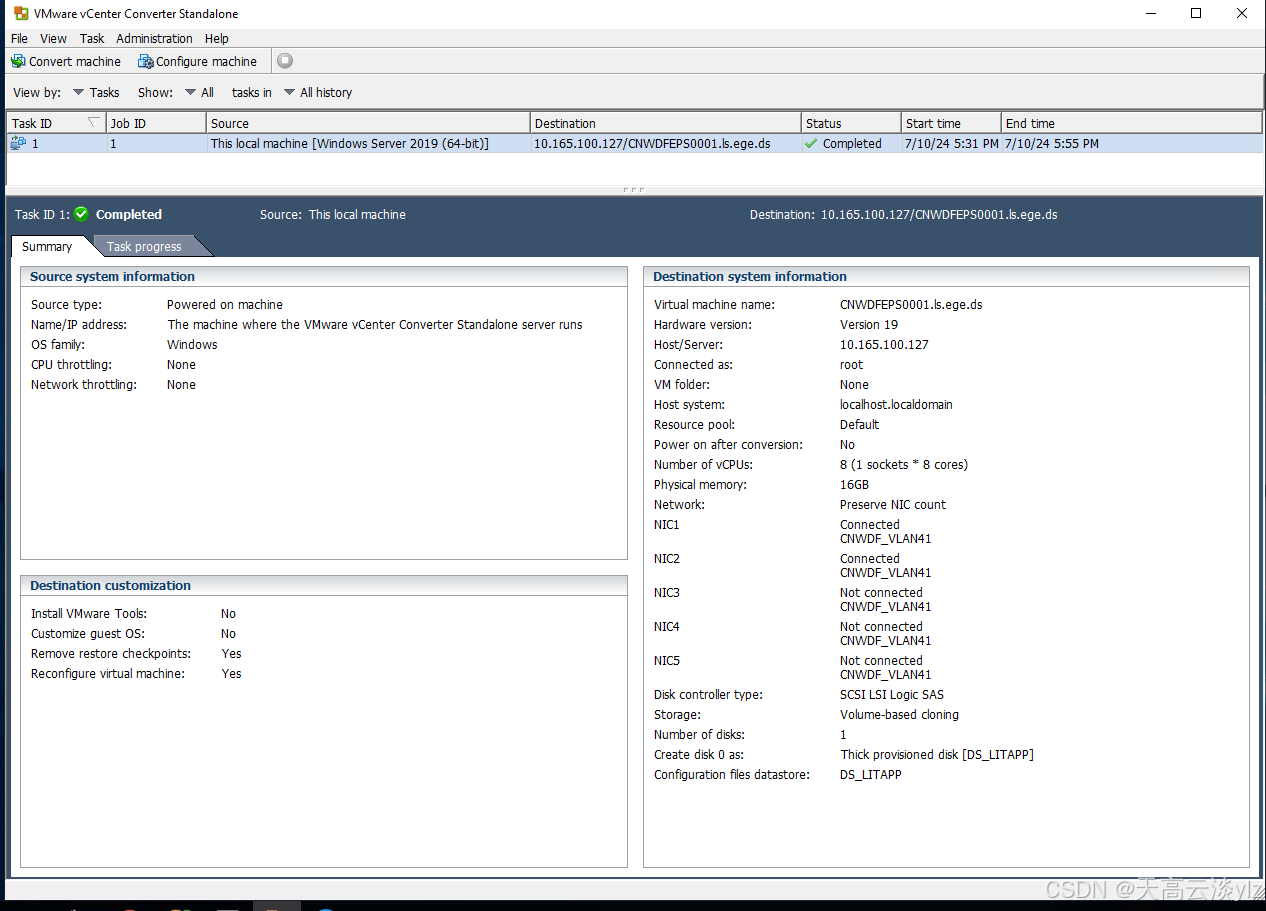Click the Job ID column header
This screenshot has width=1266, height=911.
[156, 123]
